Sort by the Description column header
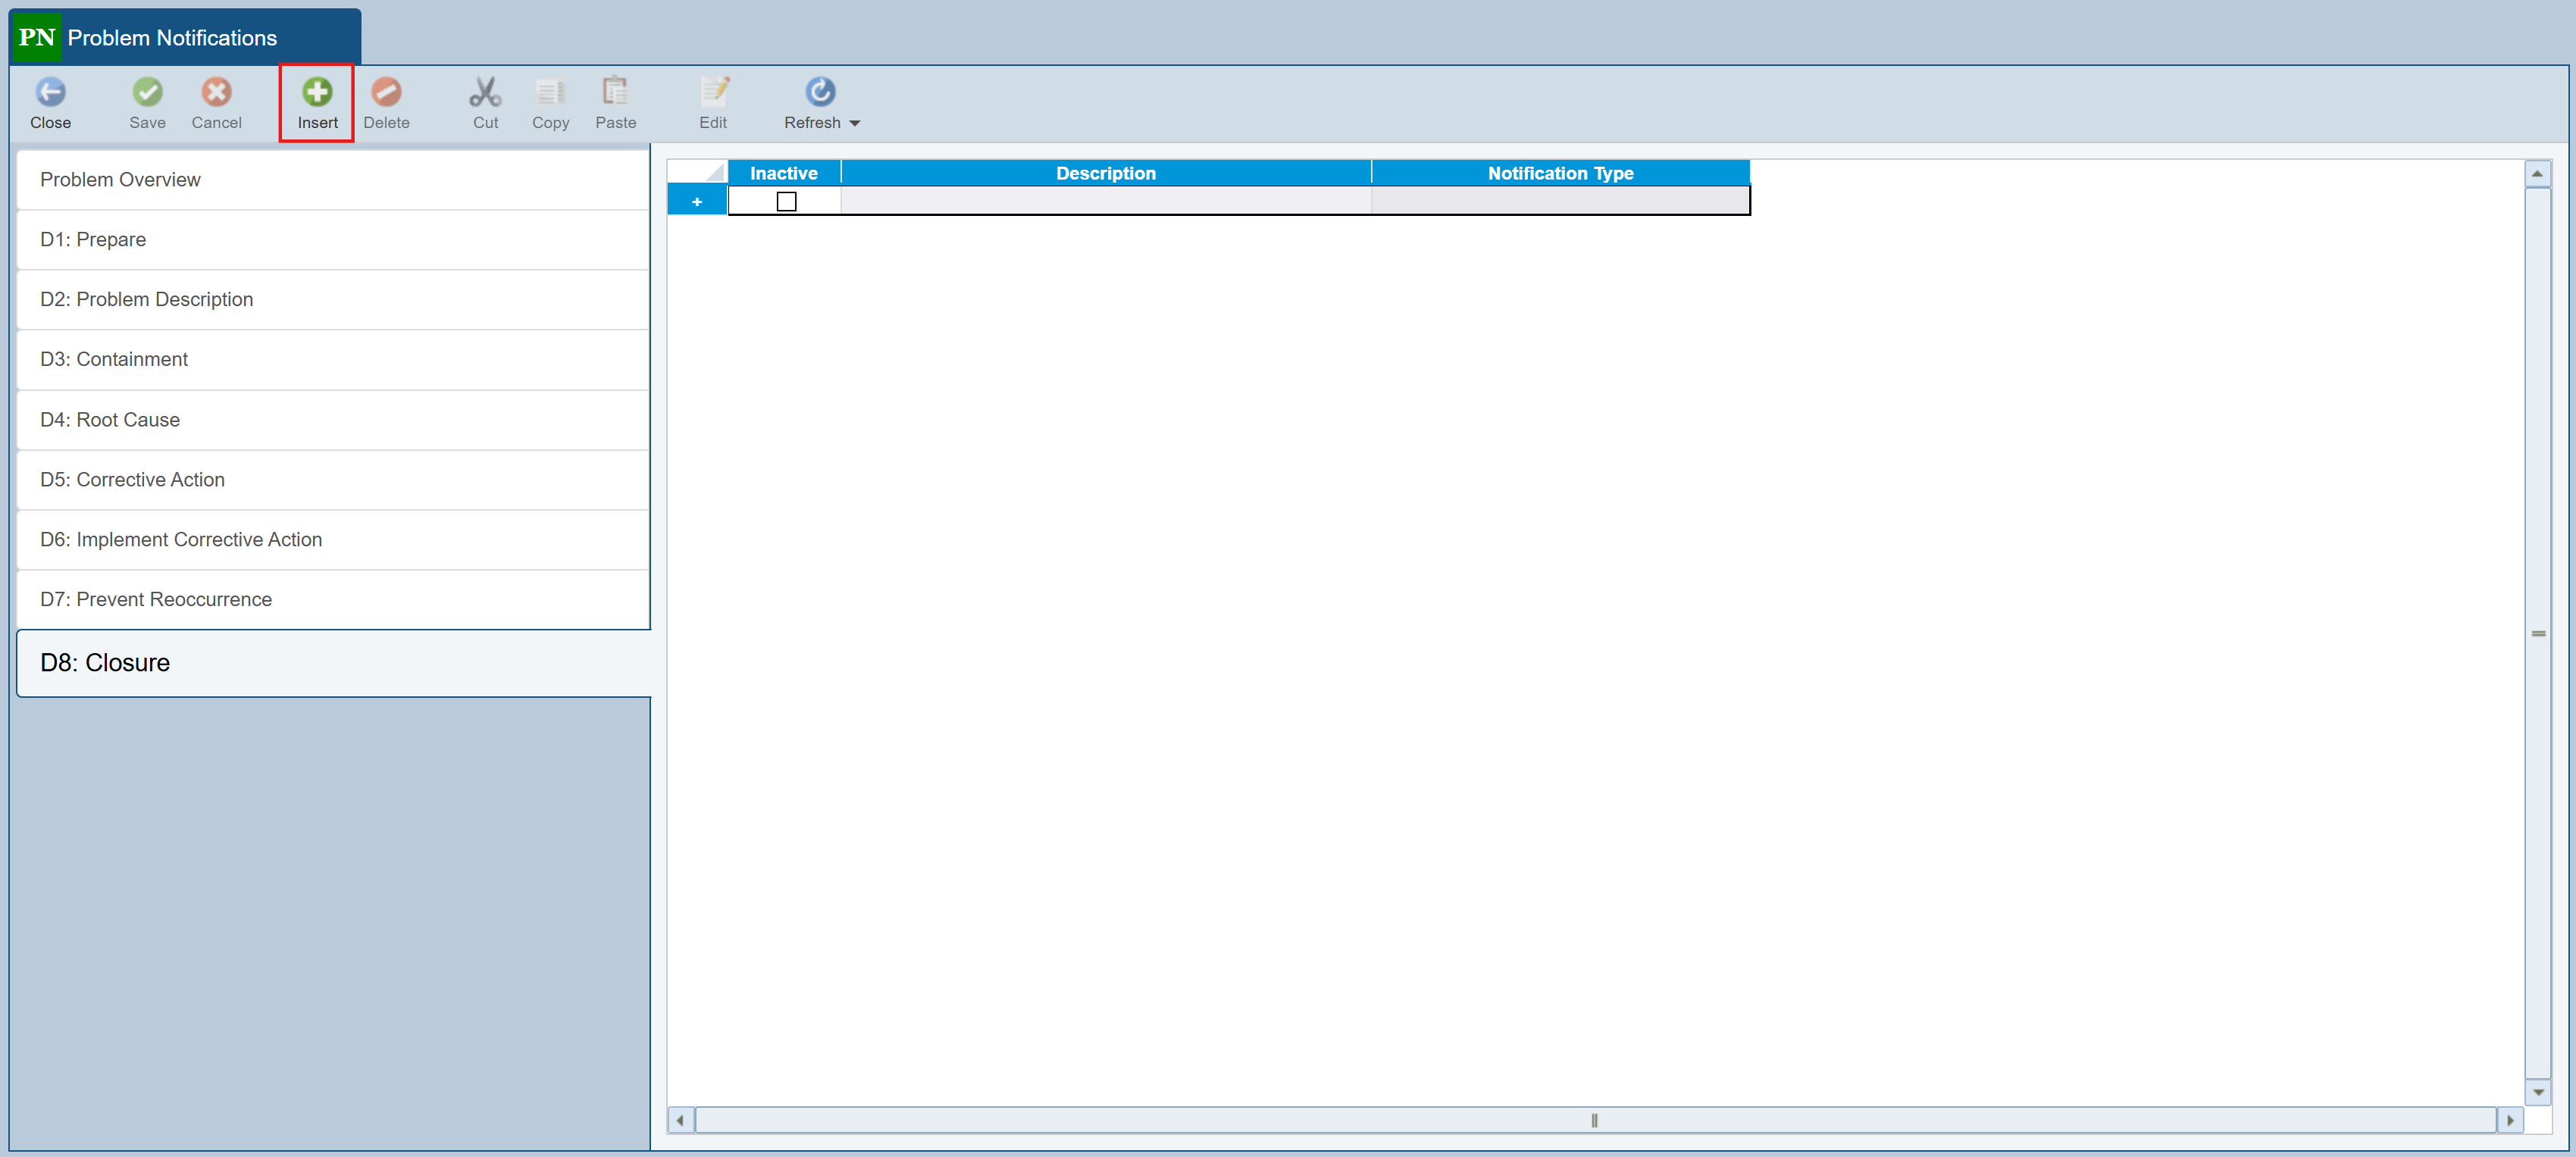Screen dimensions: 2576x1157 1105,173
